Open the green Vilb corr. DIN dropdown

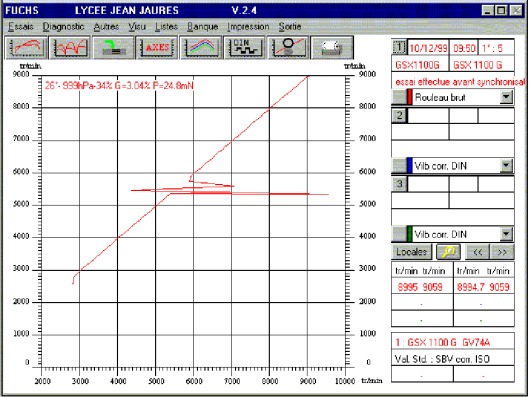point(506,234)
